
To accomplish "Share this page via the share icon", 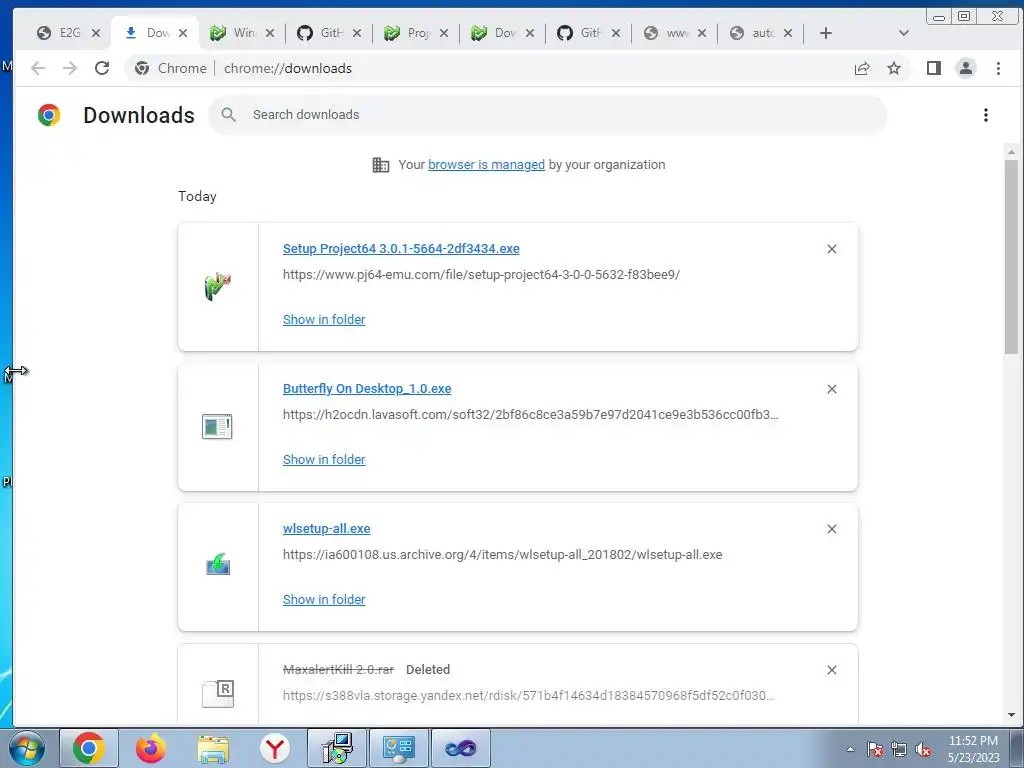I will (x=862, y=68).
